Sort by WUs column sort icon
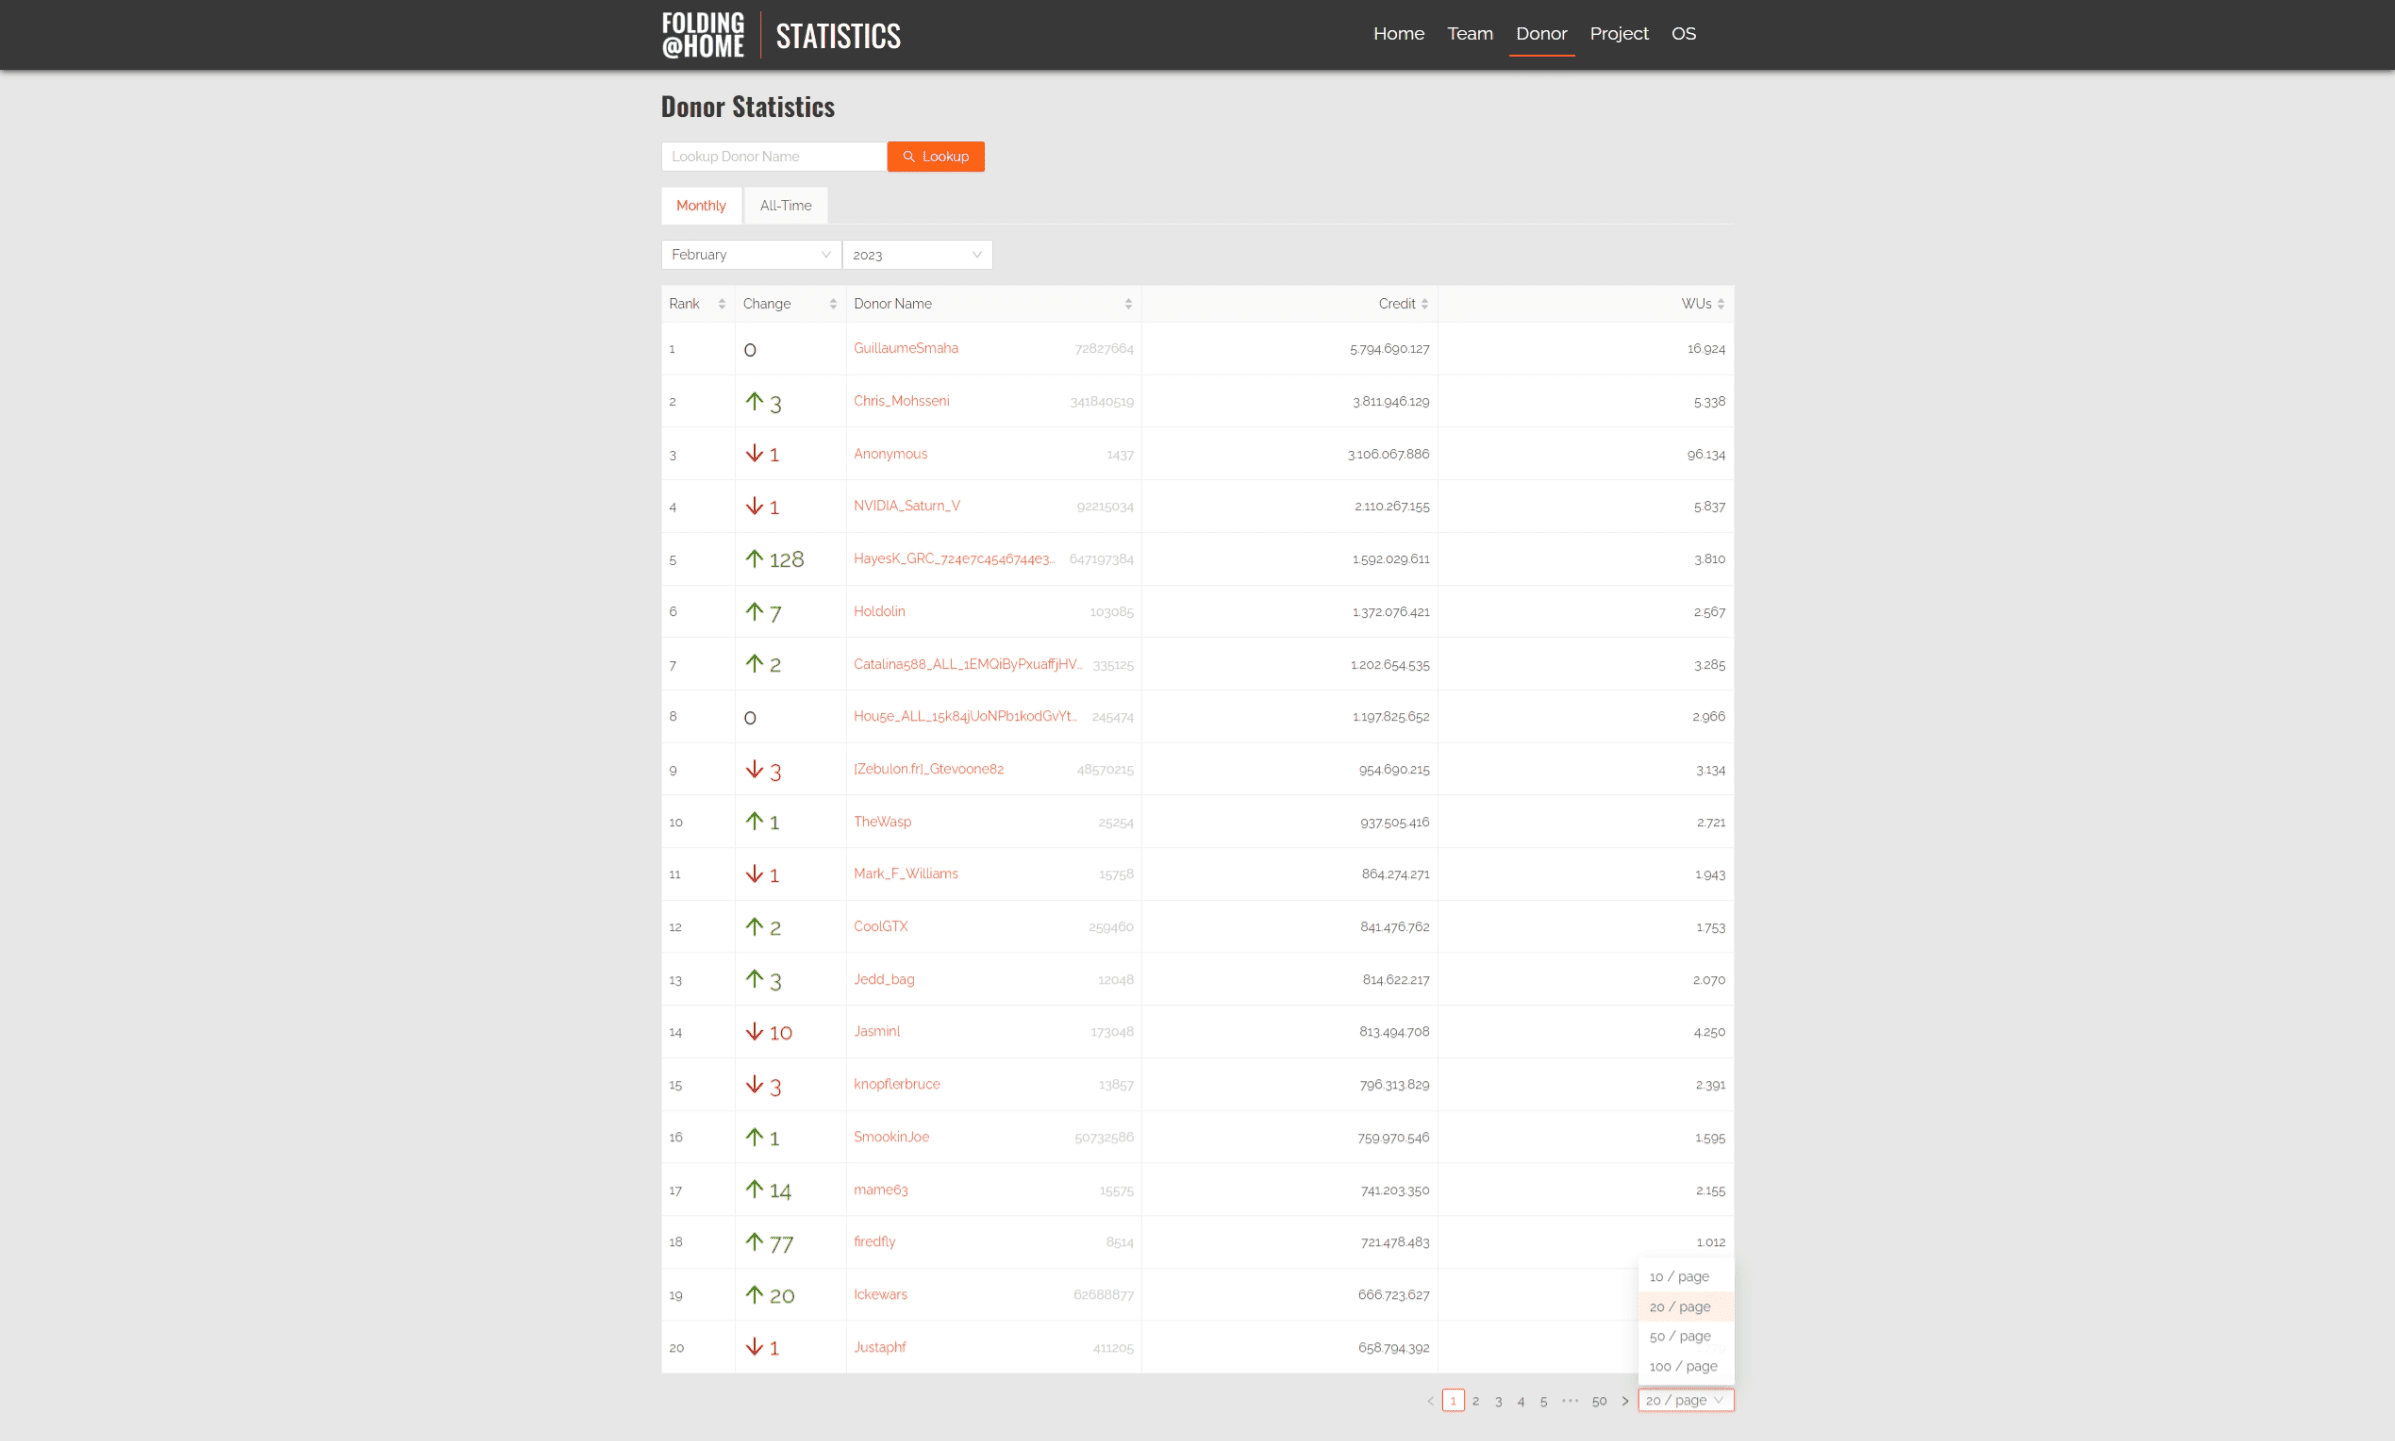 (1720, 304)
